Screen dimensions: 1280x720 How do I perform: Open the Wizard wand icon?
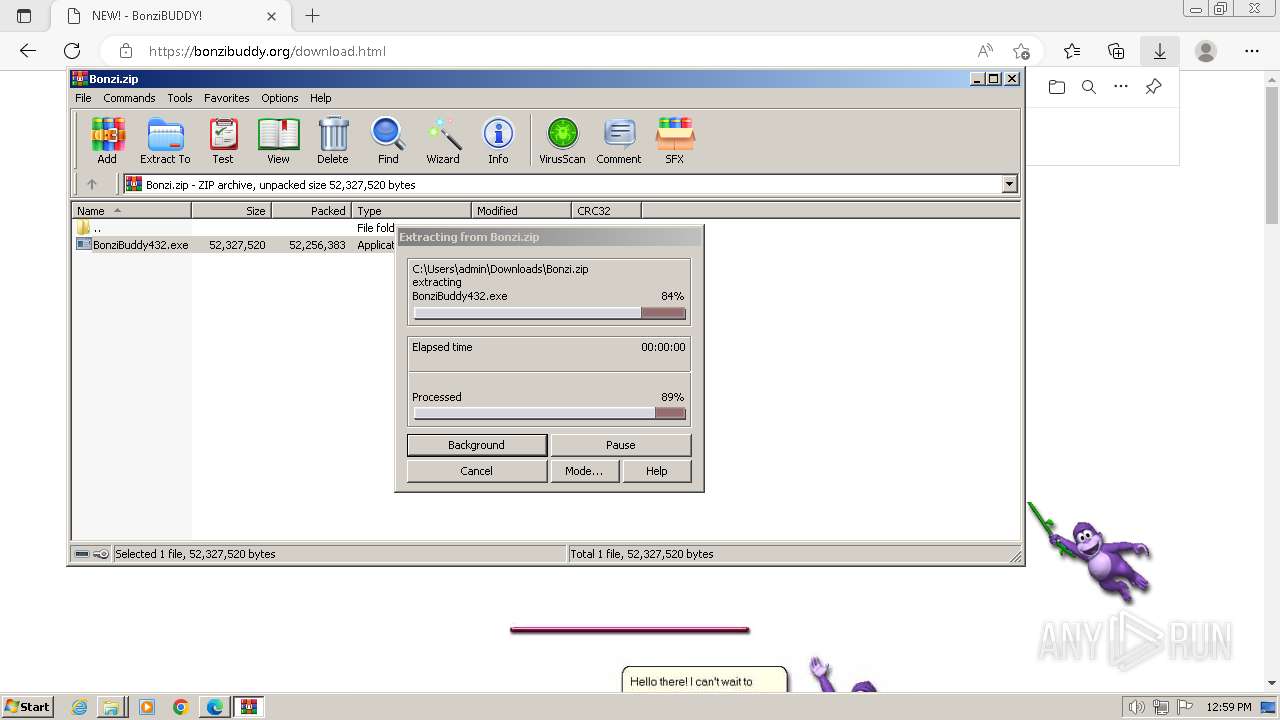[443, 140]
